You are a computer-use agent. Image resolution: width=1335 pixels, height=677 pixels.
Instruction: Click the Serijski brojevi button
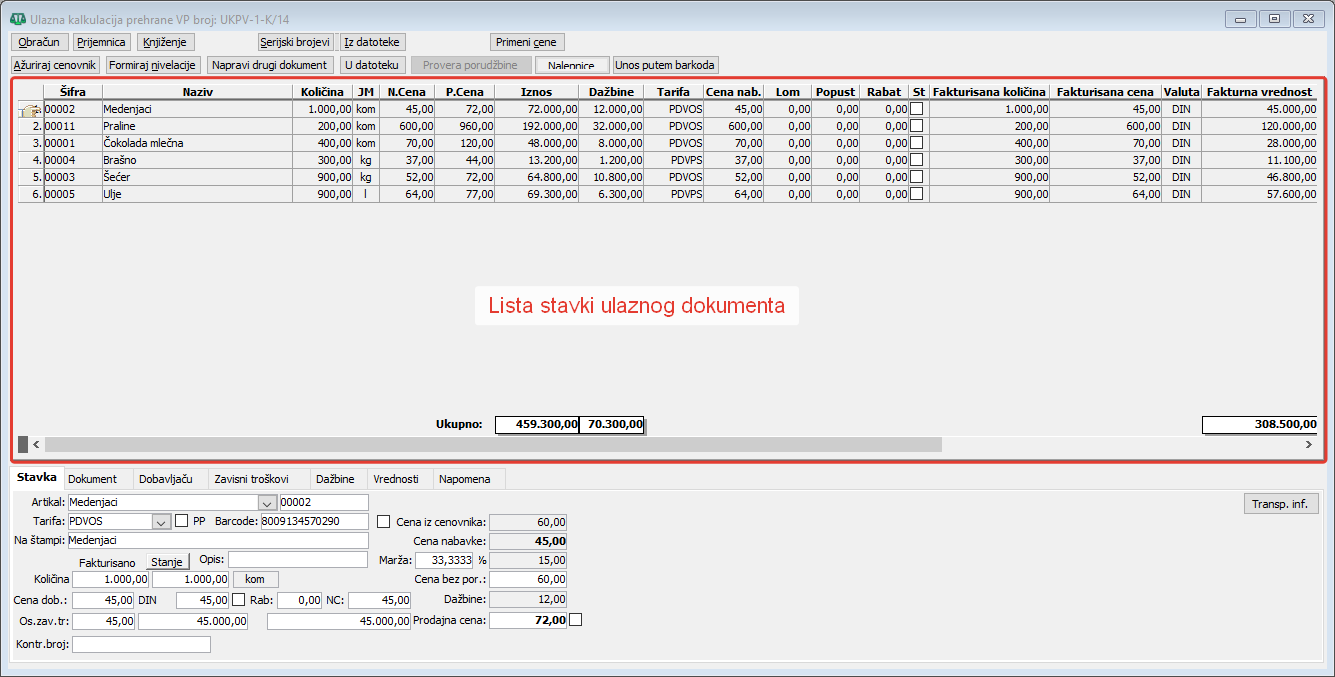[295, 42]
